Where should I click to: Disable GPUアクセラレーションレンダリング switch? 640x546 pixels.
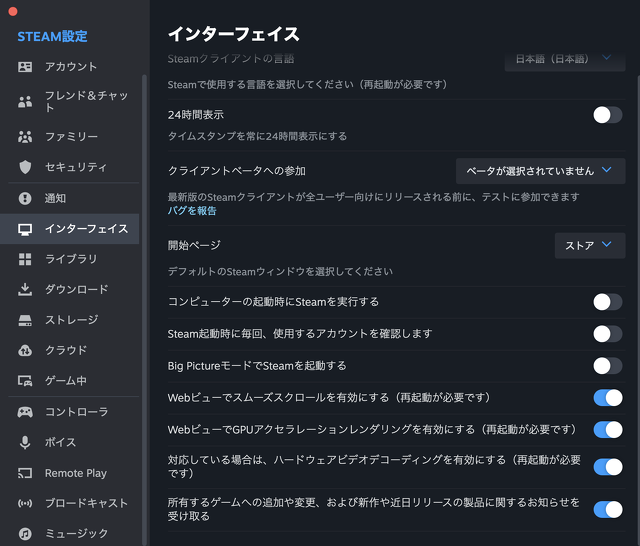click(607, 429)
